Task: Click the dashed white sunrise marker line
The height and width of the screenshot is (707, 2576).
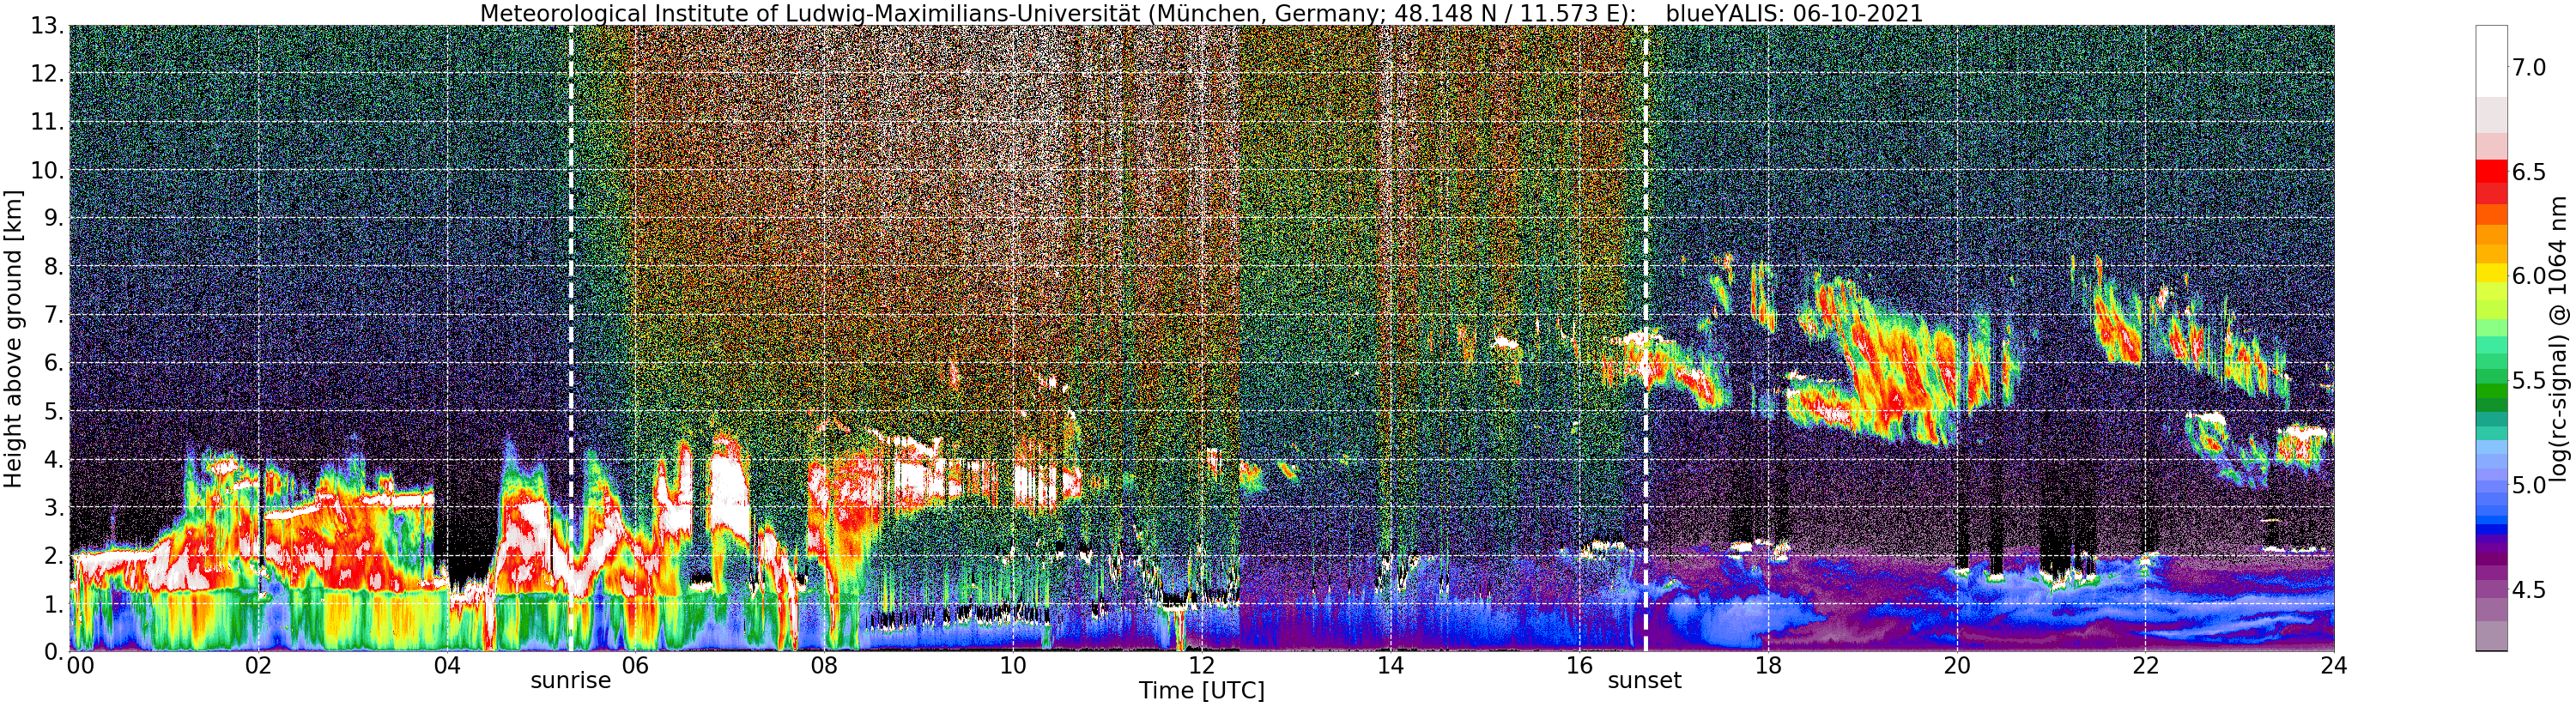Action: coord(570,338)
